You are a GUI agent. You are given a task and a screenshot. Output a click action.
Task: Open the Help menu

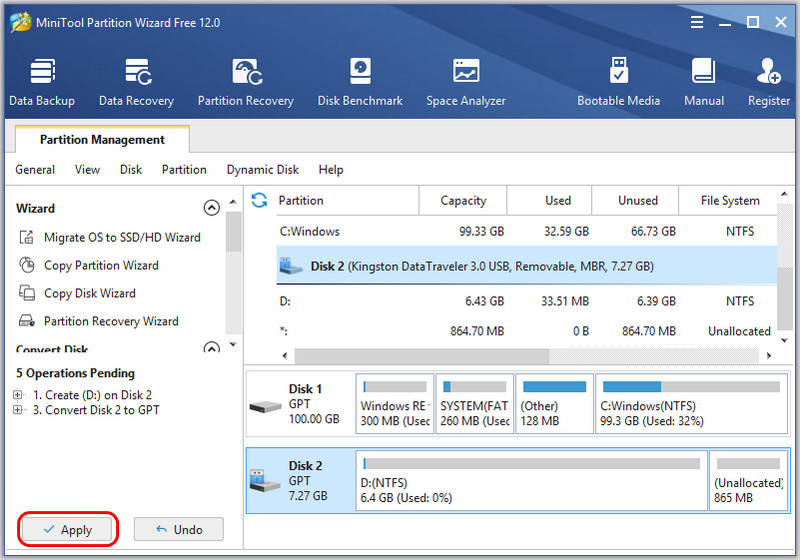click(x=331, y=169)
